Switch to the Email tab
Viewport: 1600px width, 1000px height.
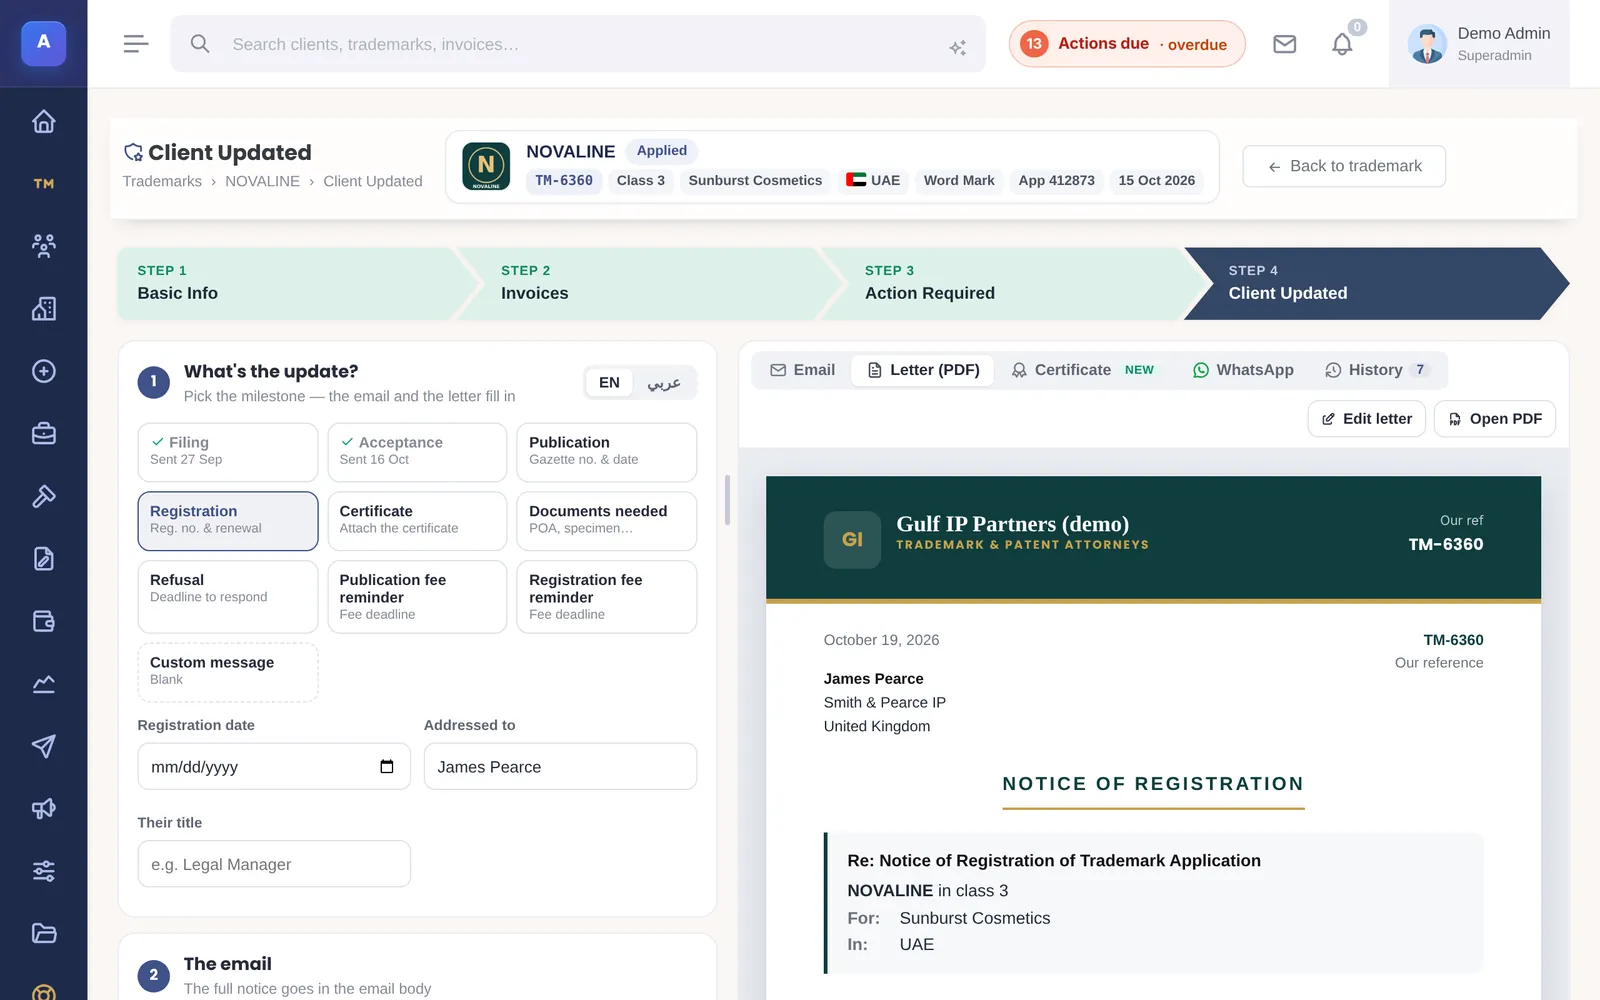802,370
